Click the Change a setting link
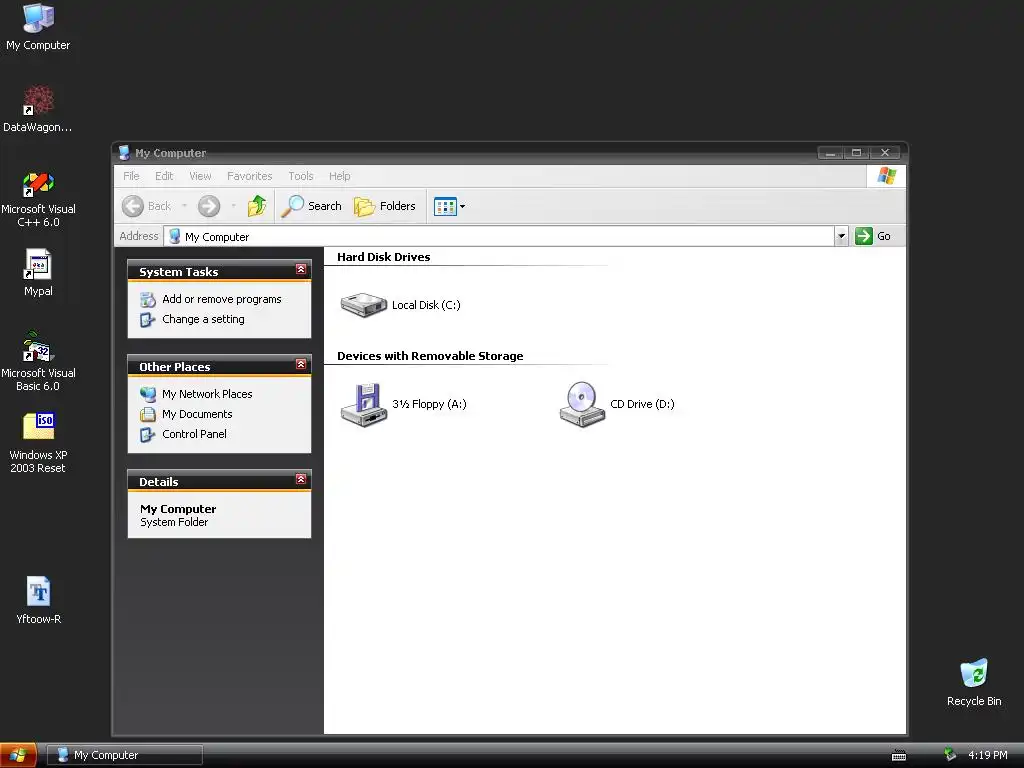The width and height of the screenshot is (1024, 768). pos(203,319)
